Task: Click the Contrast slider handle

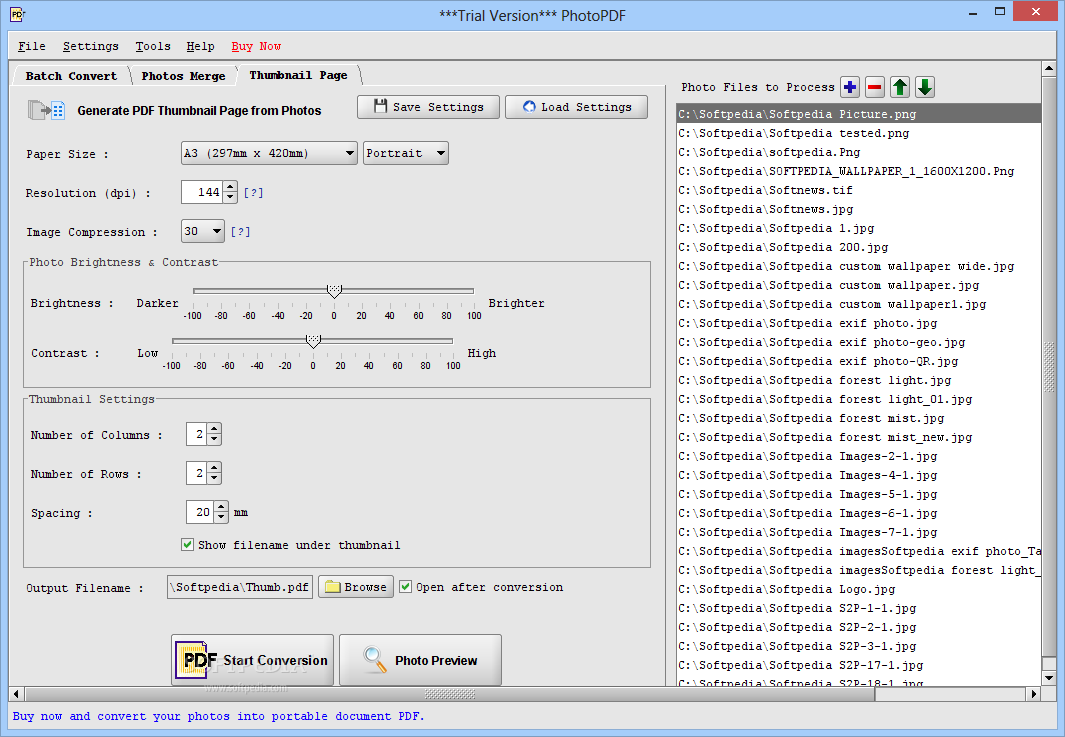Action: [312, 341]
